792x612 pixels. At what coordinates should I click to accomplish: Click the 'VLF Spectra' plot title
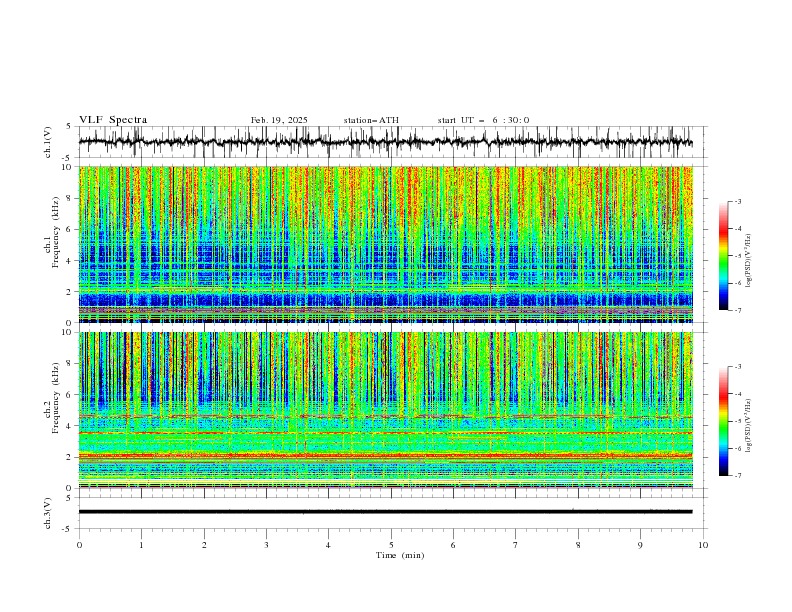pyautogui.click(x=113, y=120)
